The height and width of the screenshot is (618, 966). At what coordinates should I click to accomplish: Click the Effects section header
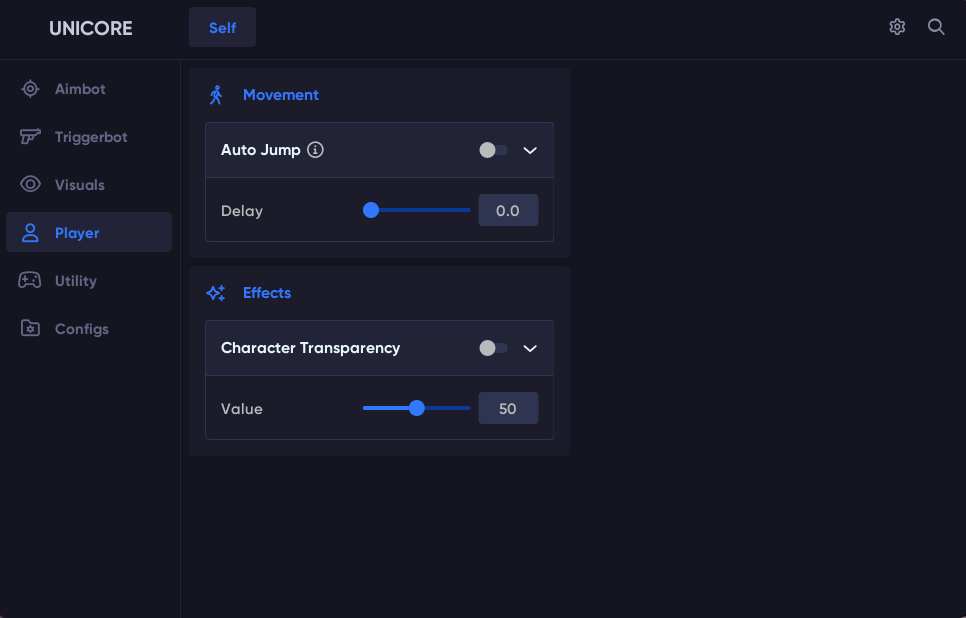pos(266,293)
